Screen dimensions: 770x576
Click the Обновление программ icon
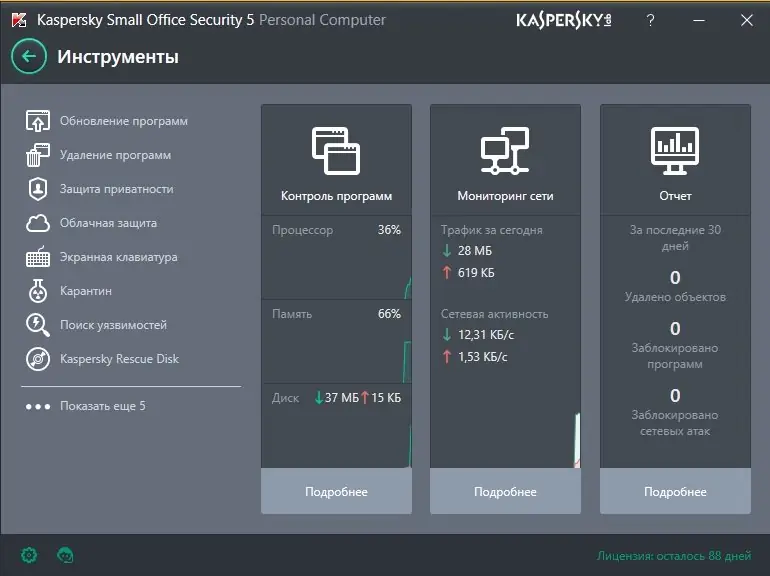click(38, 121)
